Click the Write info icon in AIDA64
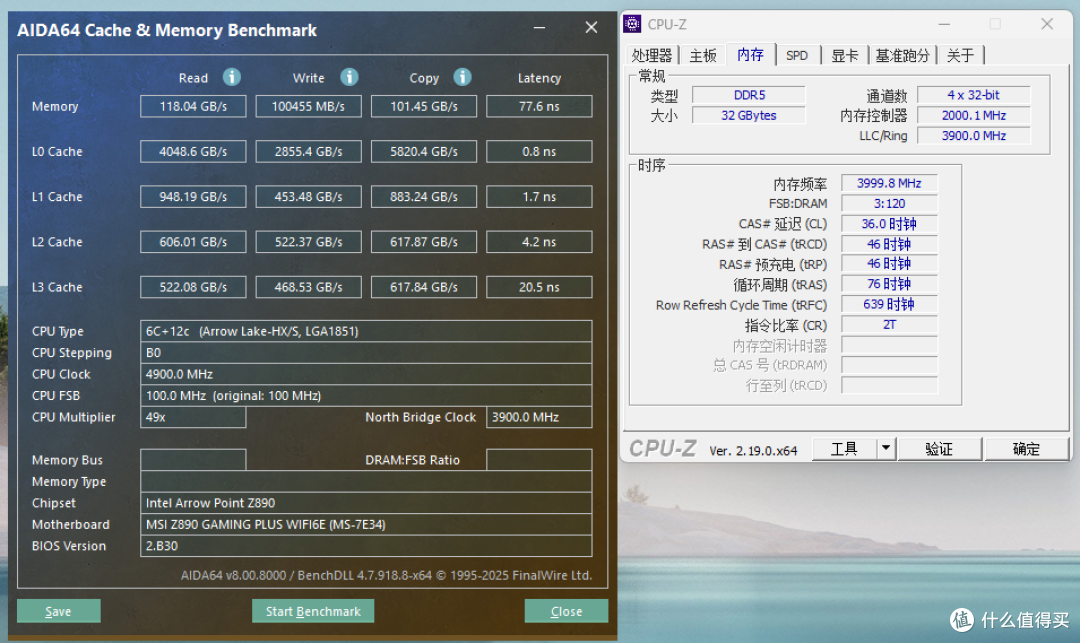The width and height of the screenshot is (1080, 643). 349,77
